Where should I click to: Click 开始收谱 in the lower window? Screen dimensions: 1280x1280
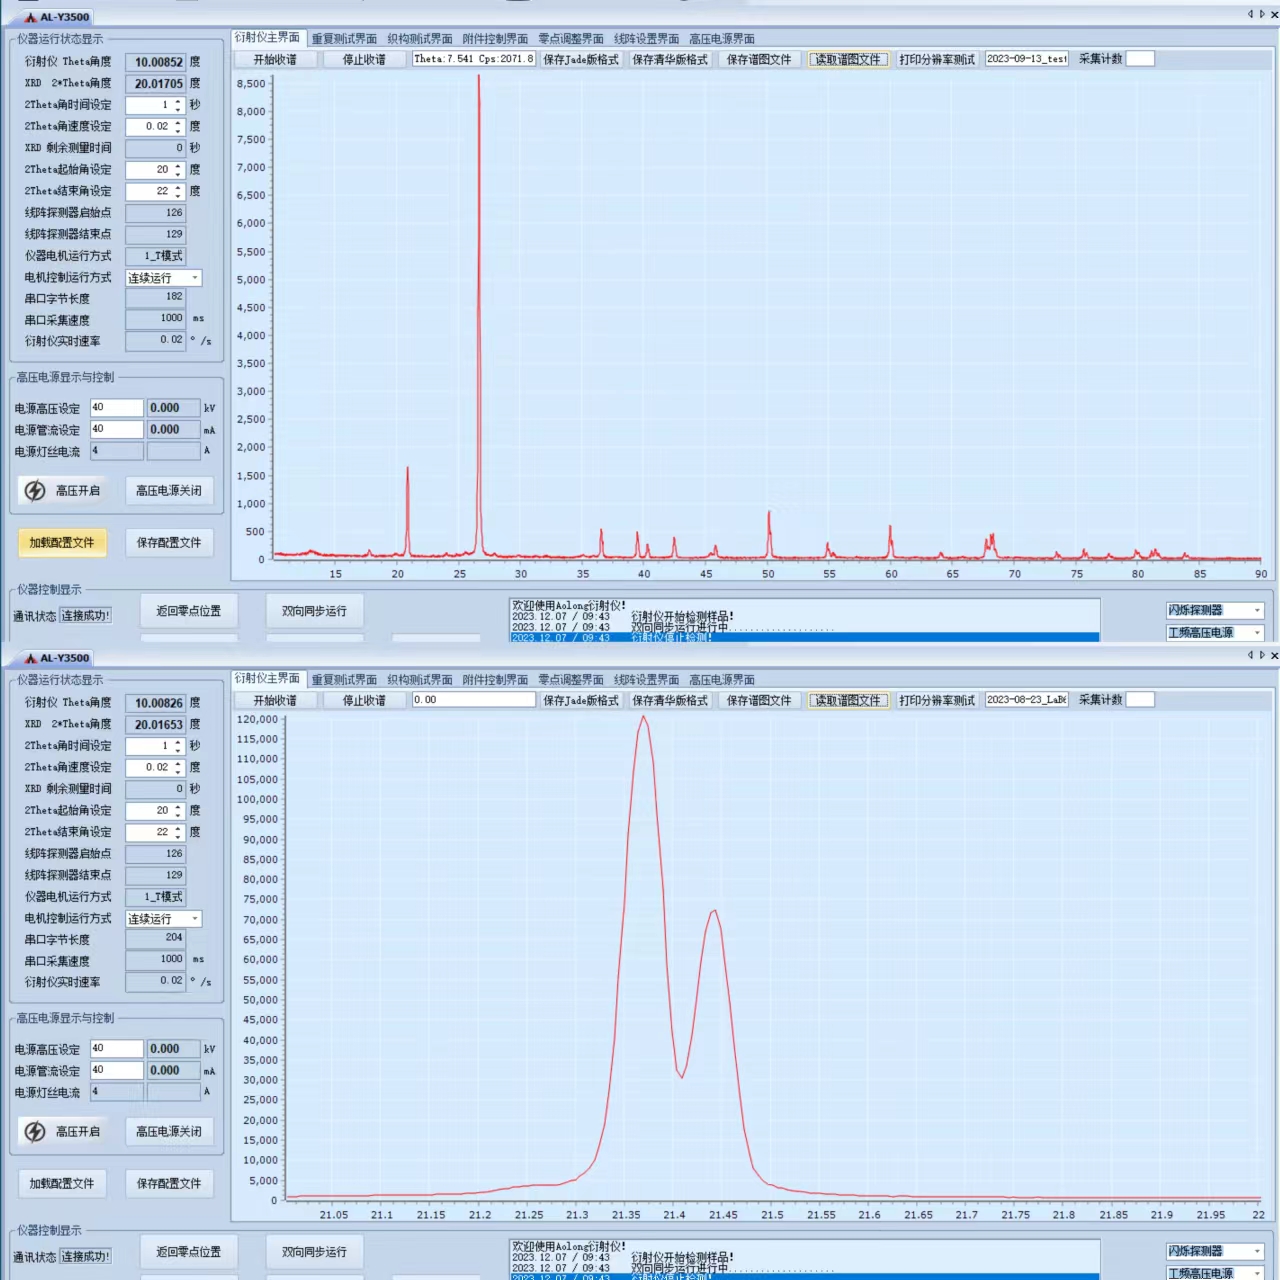click(275, 701)
